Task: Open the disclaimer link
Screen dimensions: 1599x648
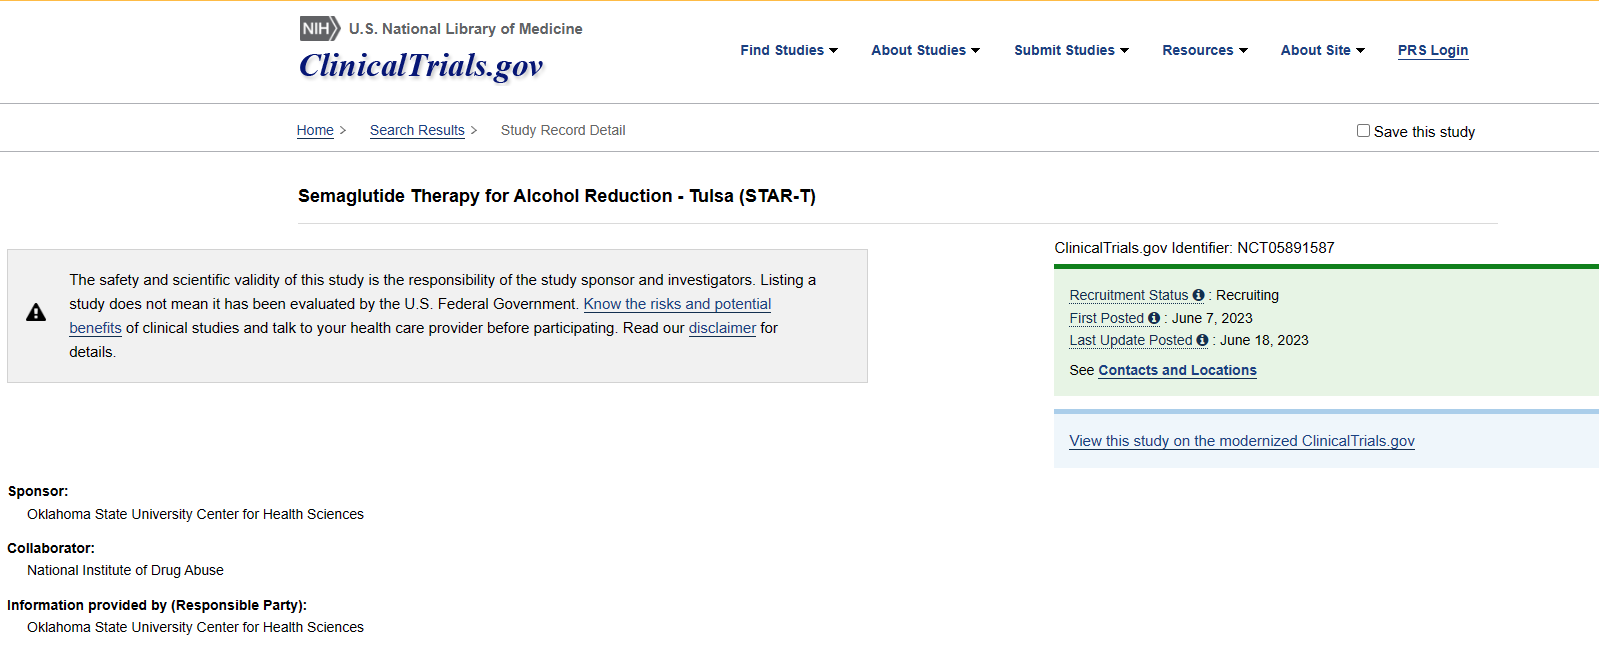Action: [x=722, y=328]
